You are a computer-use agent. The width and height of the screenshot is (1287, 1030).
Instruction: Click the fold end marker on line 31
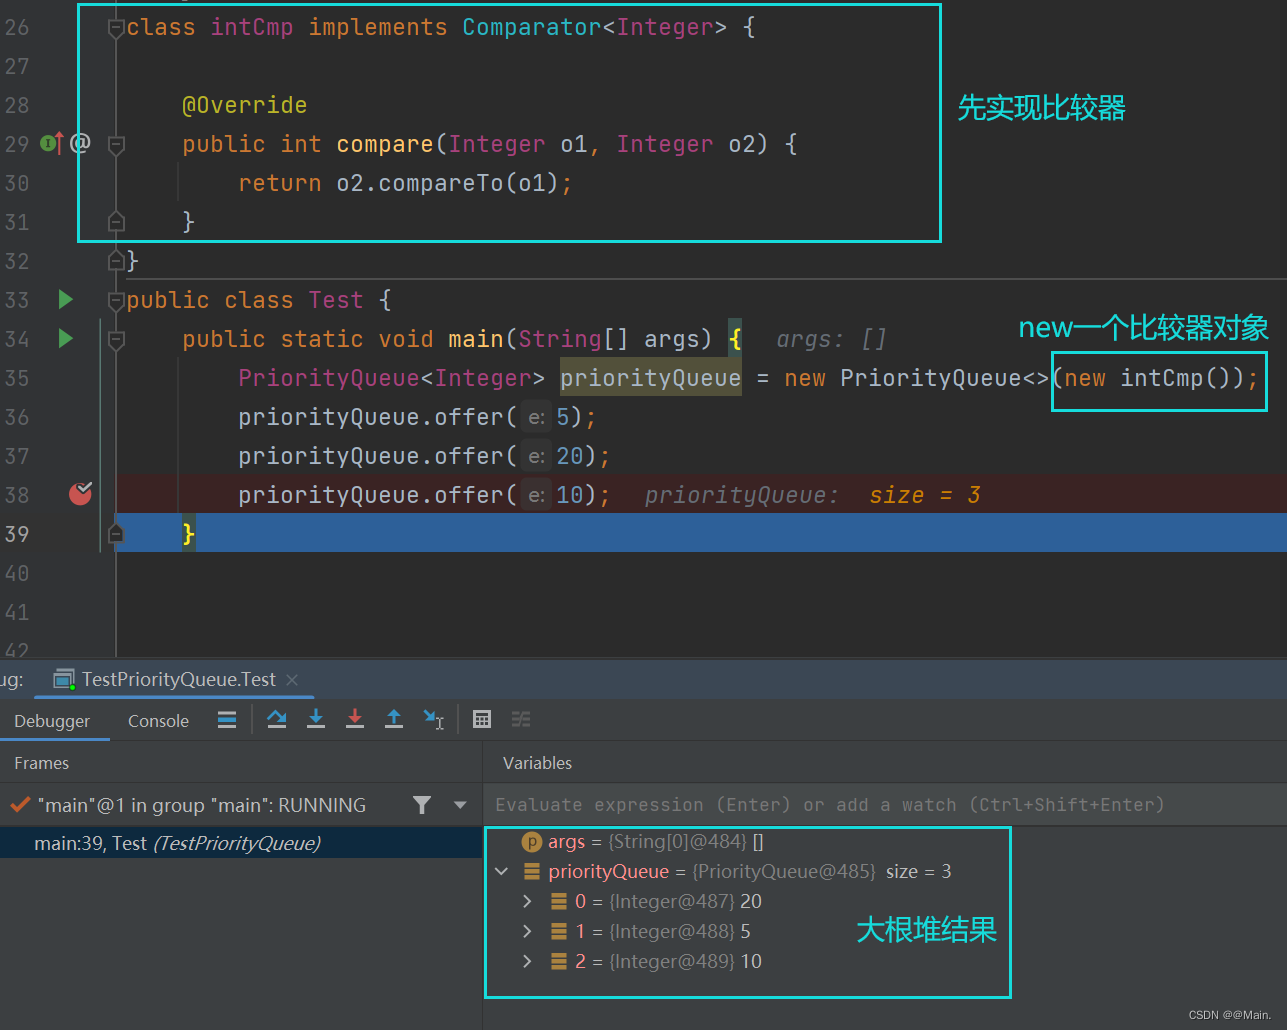pyautogui.click(x=116, y=221)
